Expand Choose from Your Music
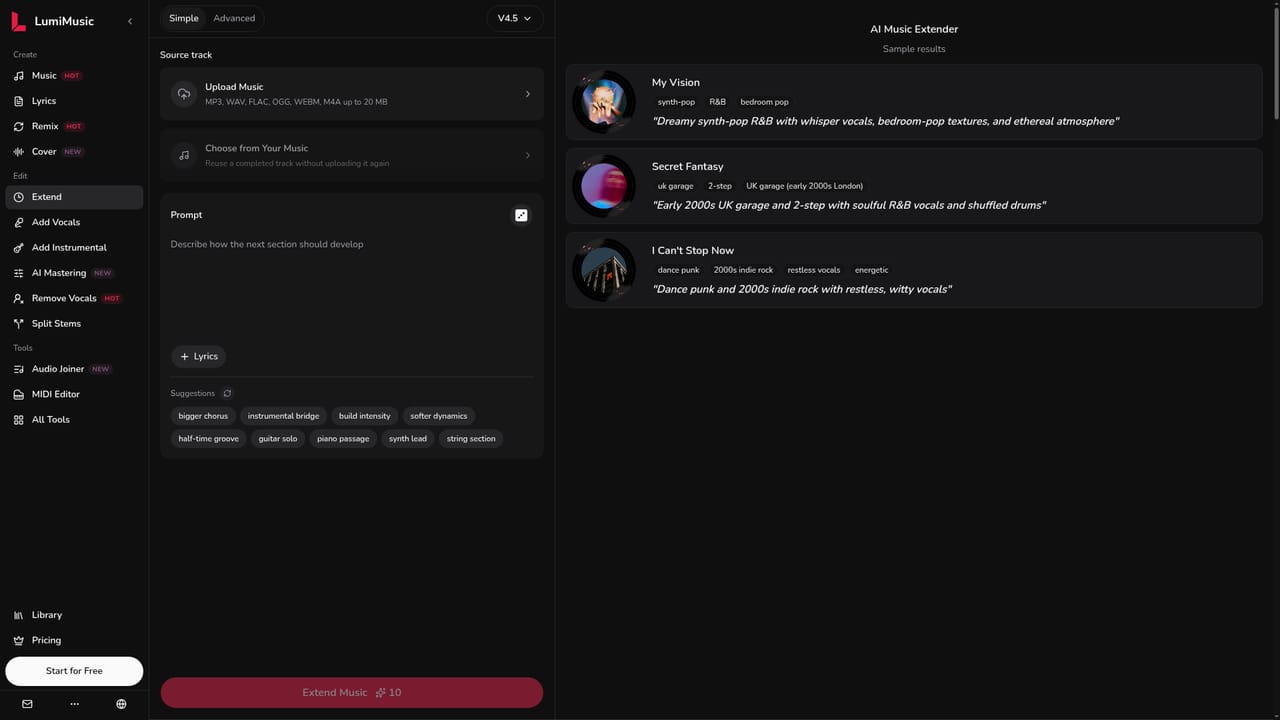Viewport: 1280px width, 720px height. [352, 155]
